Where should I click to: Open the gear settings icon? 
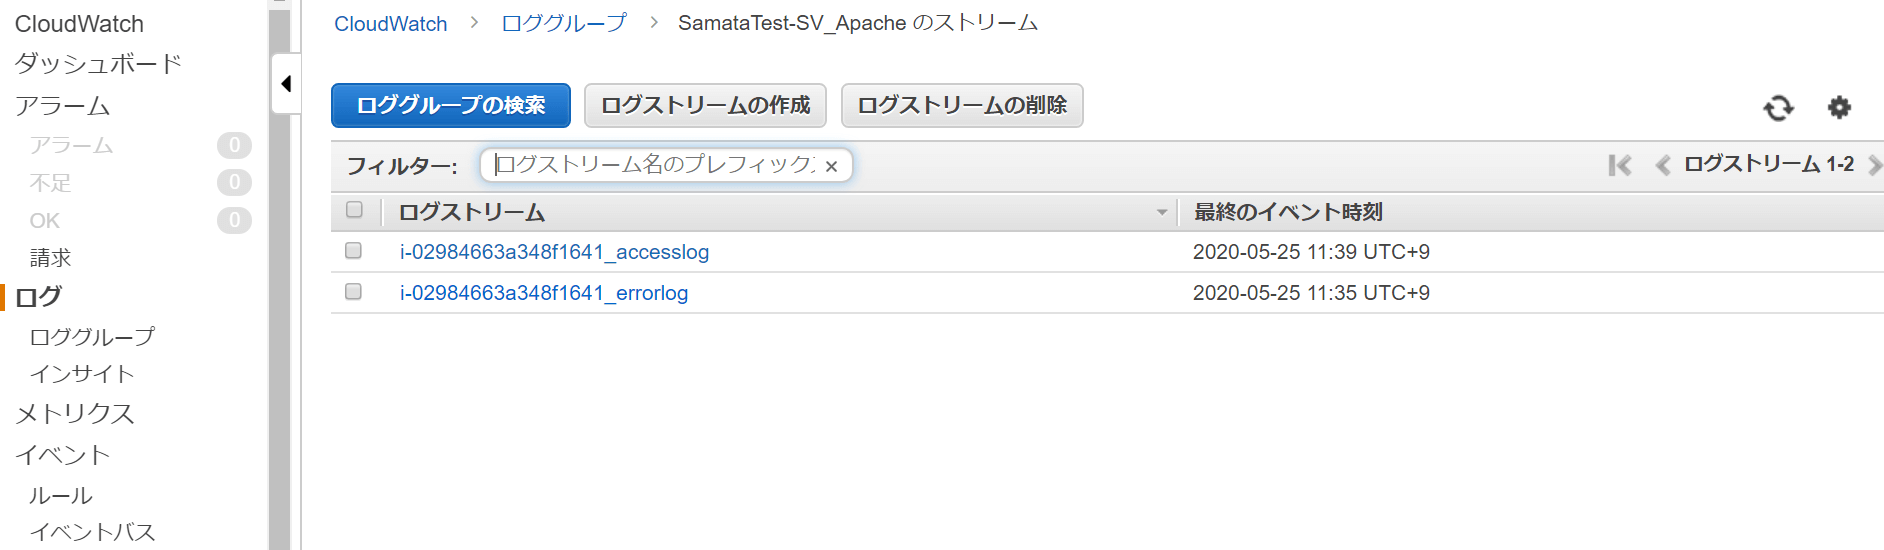tap(1839, 107)
